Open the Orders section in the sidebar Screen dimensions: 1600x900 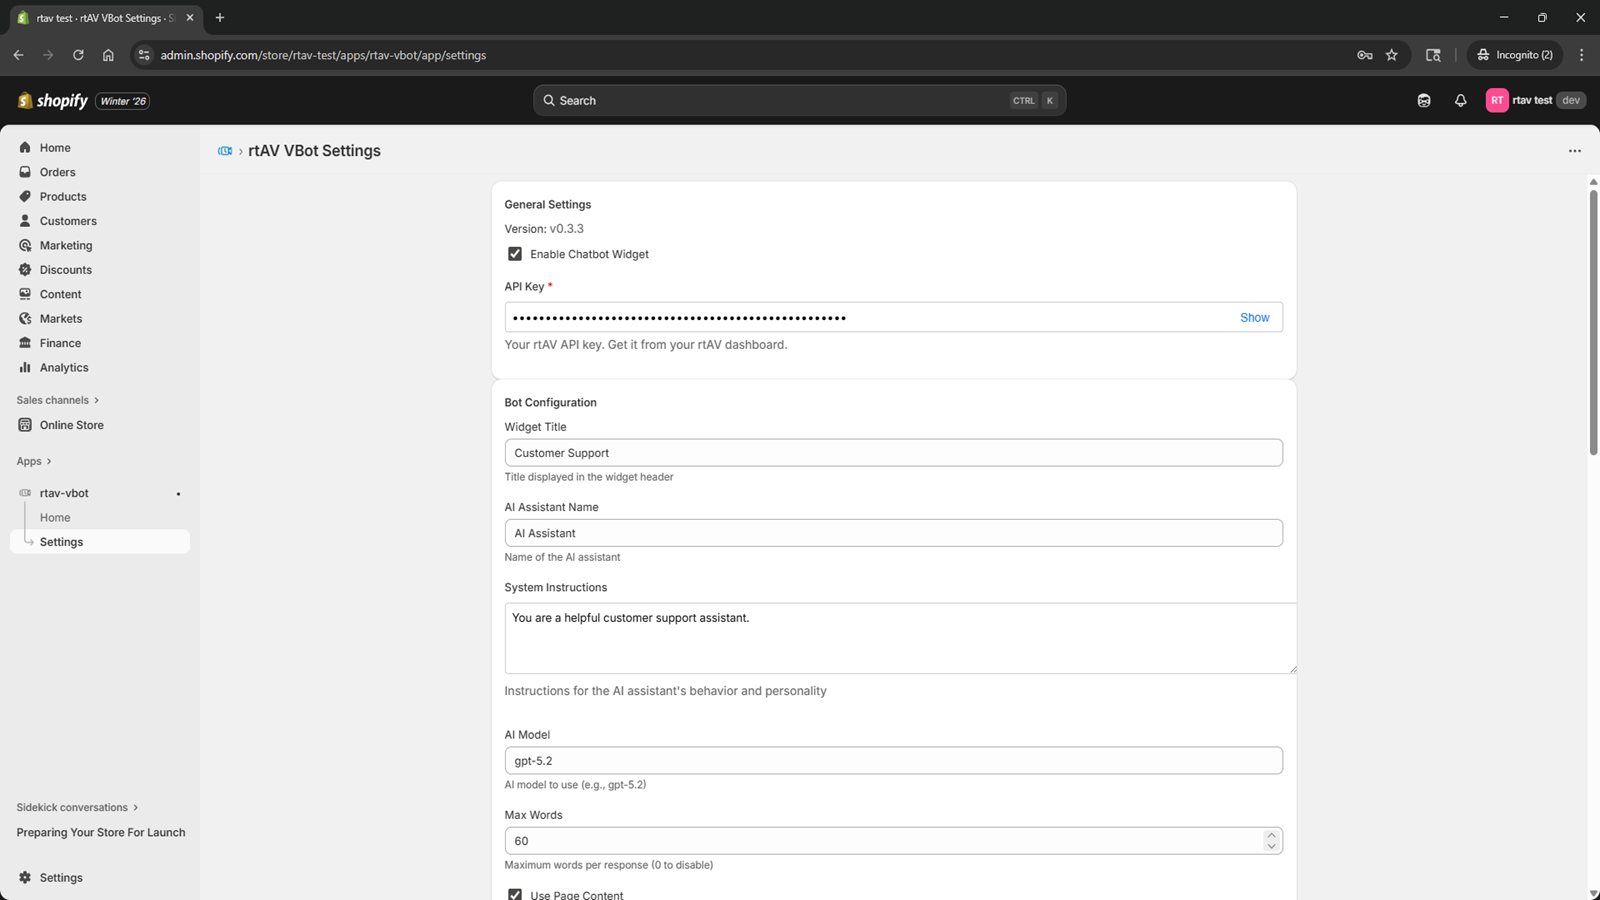click(x=58, y=171)
